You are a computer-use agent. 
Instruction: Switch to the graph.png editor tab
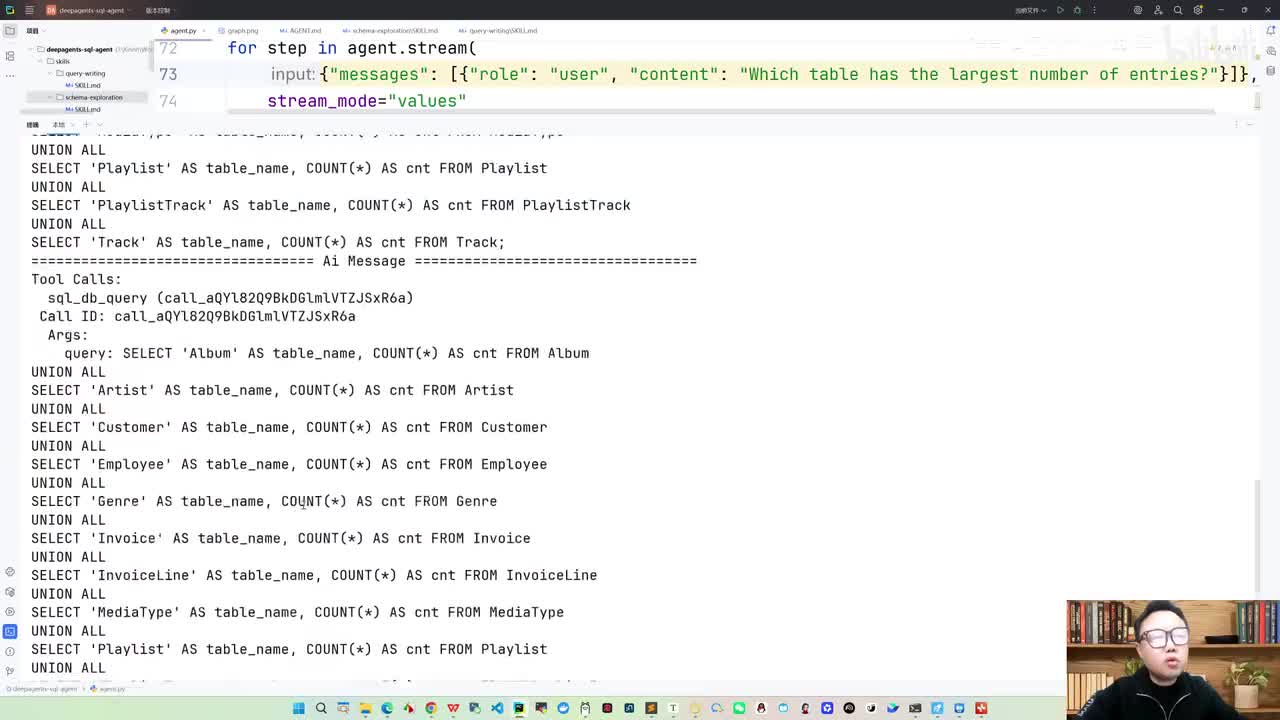click(x=238, y=31)
